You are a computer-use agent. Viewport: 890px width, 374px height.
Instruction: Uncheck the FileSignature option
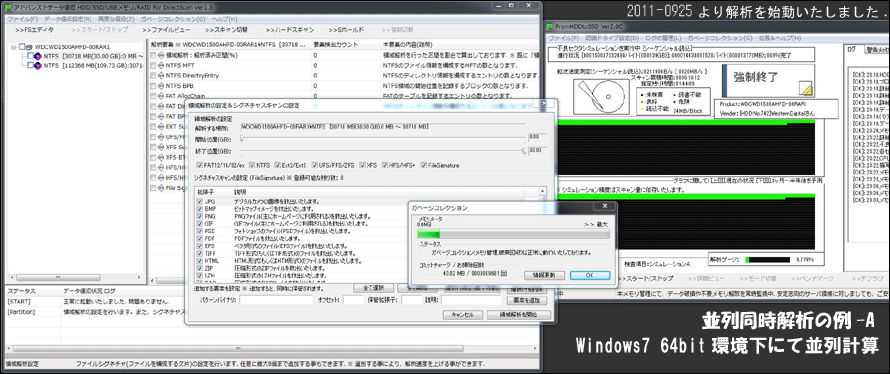[423, 165]
